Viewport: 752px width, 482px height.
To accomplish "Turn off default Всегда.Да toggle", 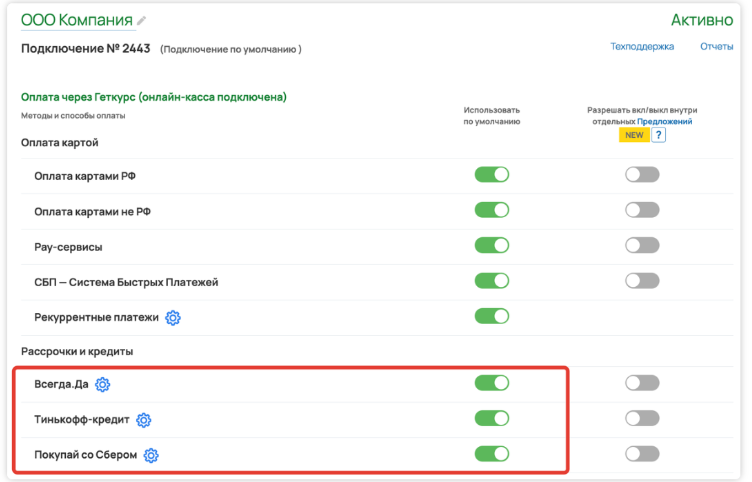I will 492,383.
